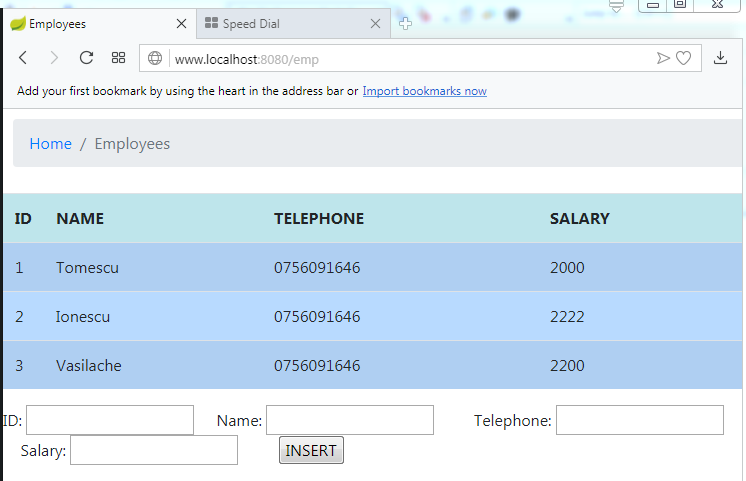The width and height of the screenshot is (746, 481).
Task: Select the Employees tab
Action: click(x=90, y=23)
